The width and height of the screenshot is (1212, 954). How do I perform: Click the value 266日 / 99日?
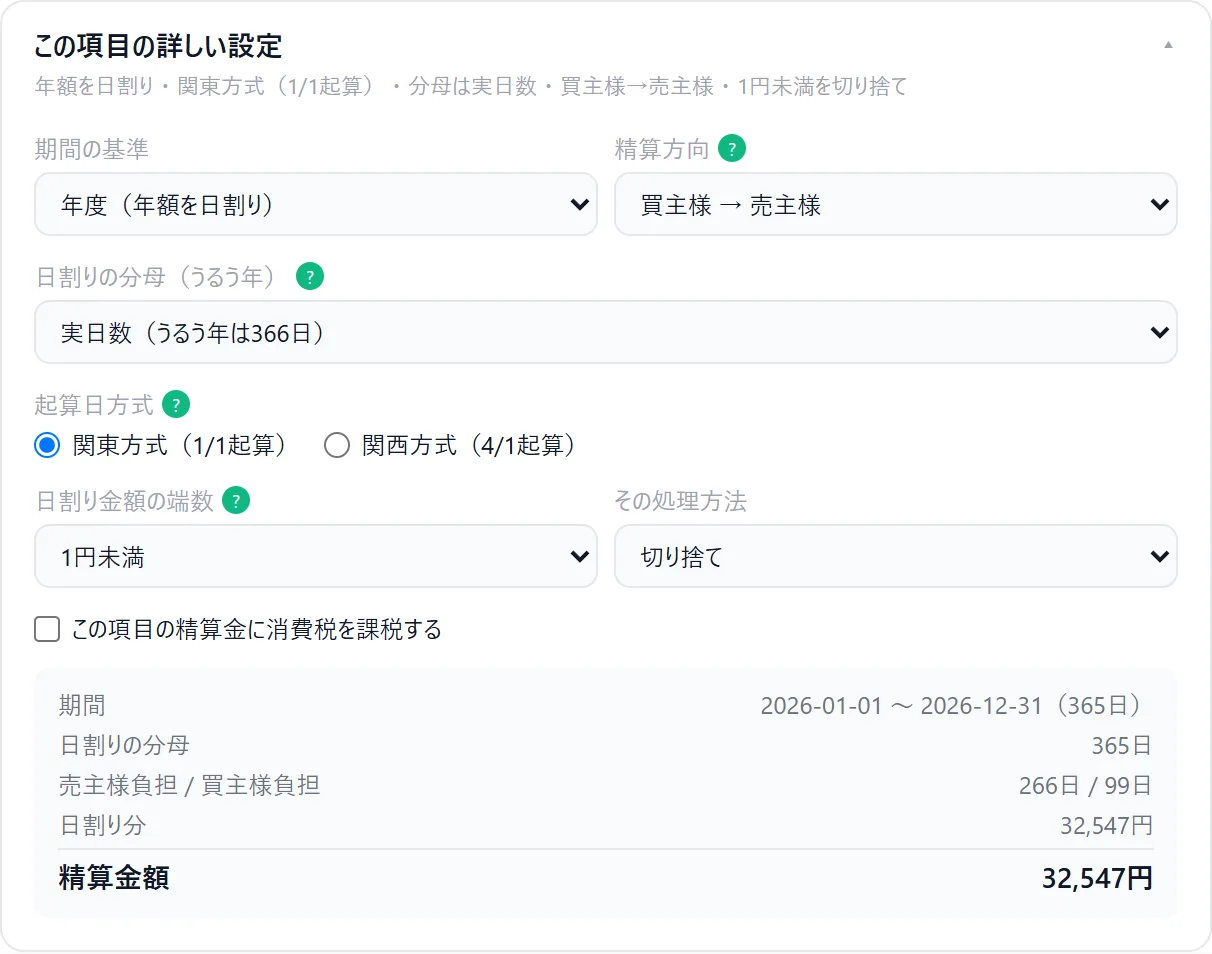pyautogui.click(x=1086, y=785)
